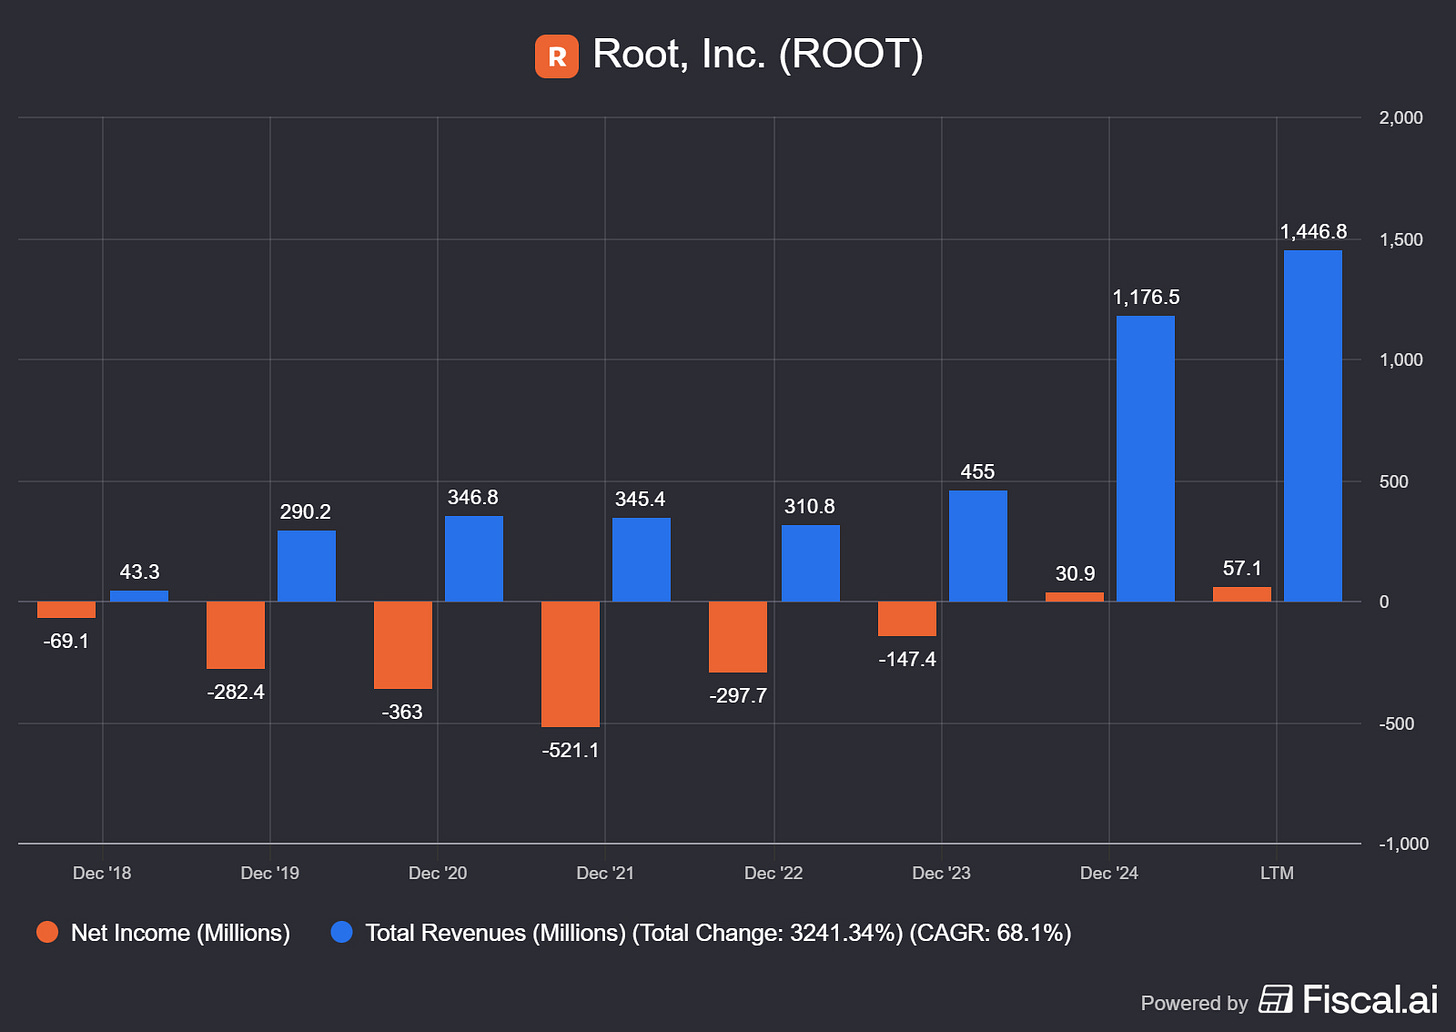Click the 2,000 y-axis value
The width and height of the screenshot is (1456, 1032).
click(x=1401, y=118)
